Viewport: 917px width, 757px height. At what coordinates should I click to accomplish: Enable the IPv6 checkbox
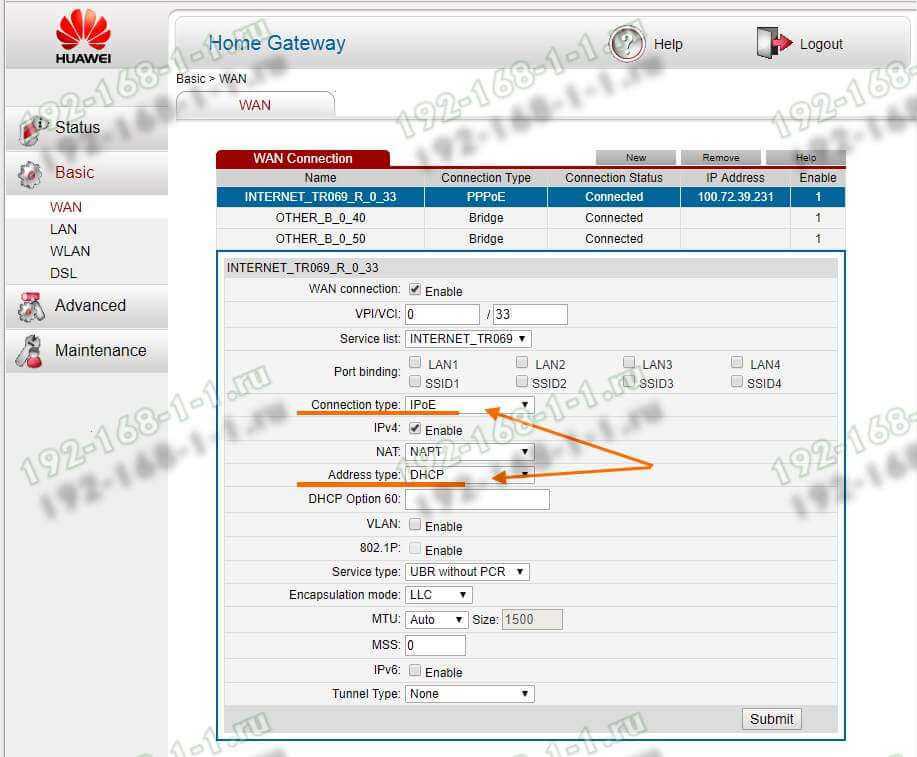(415, 671)
